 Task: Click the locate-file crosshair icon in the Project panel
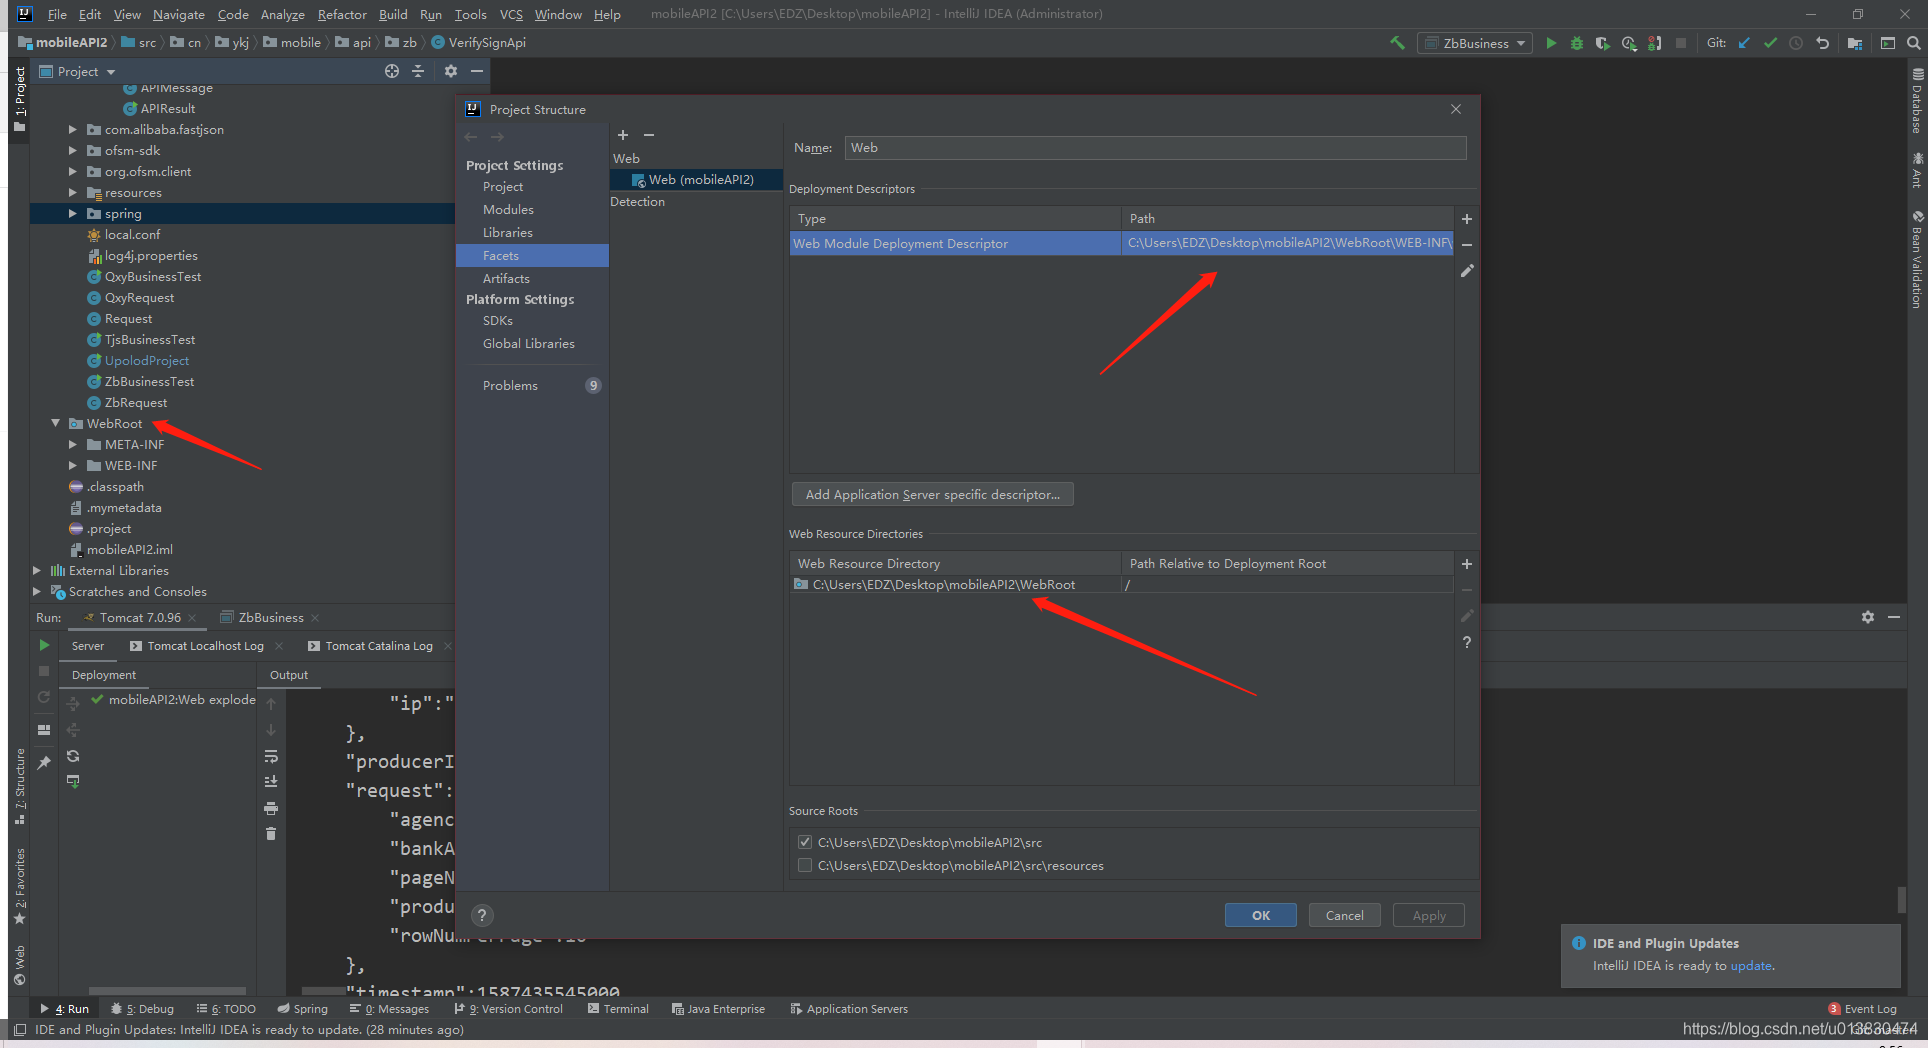tap(392, 71)
